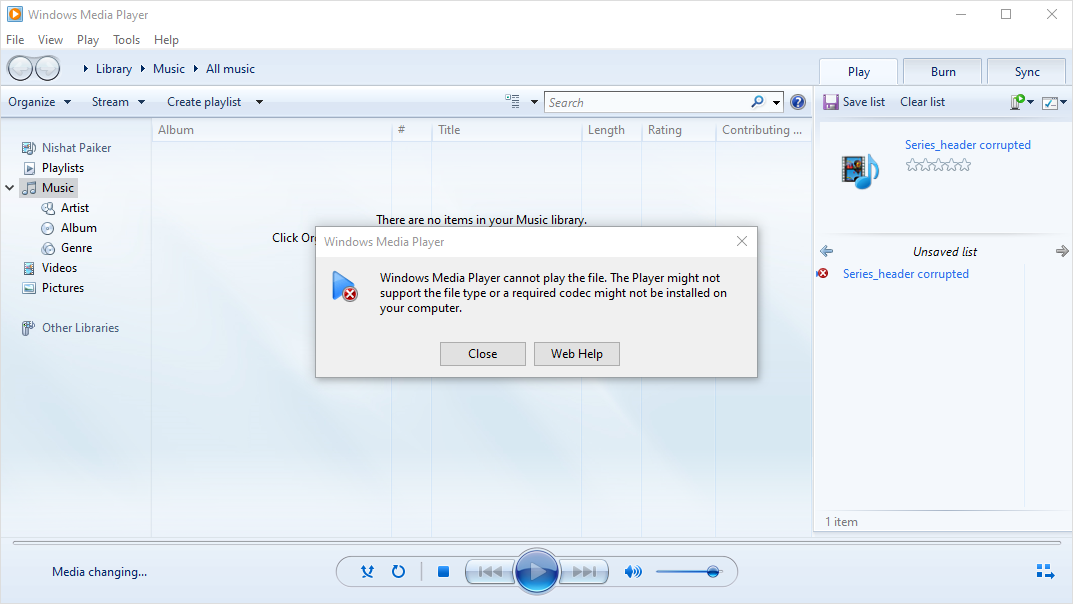
Task: Collapse the Music tree node
Action: coord(10,188)
